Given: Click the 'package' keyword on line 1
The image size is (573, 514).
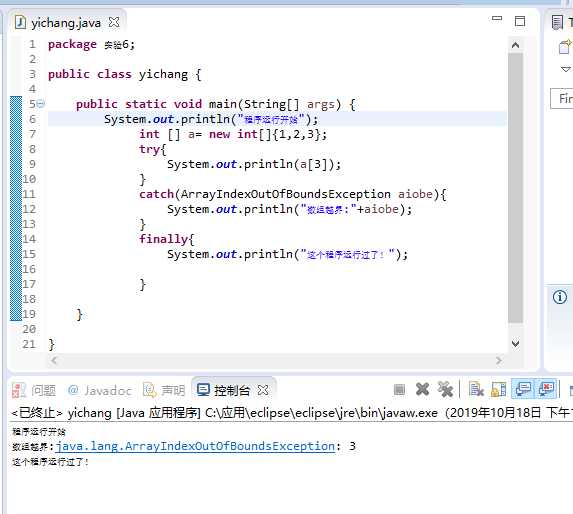Looking at the screenshot, I should [72, 45].
